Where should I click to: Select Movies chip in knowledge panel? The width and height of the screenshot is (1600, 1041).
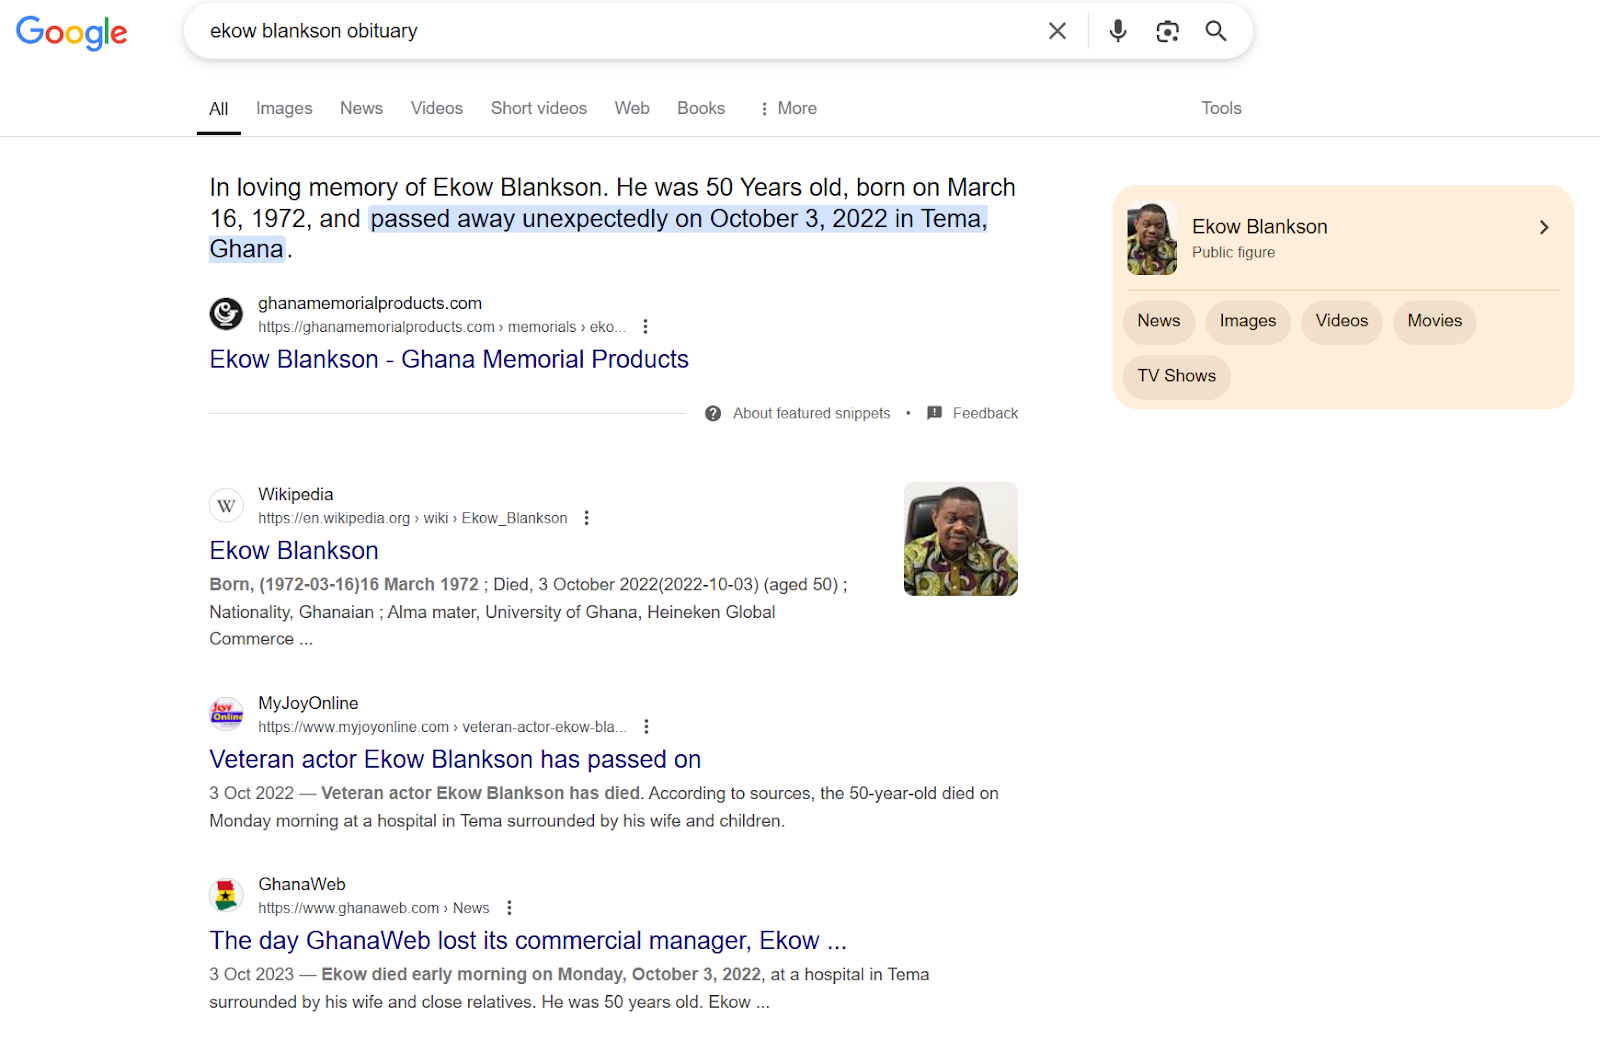pyautogui.click(x=1434, y=321)
